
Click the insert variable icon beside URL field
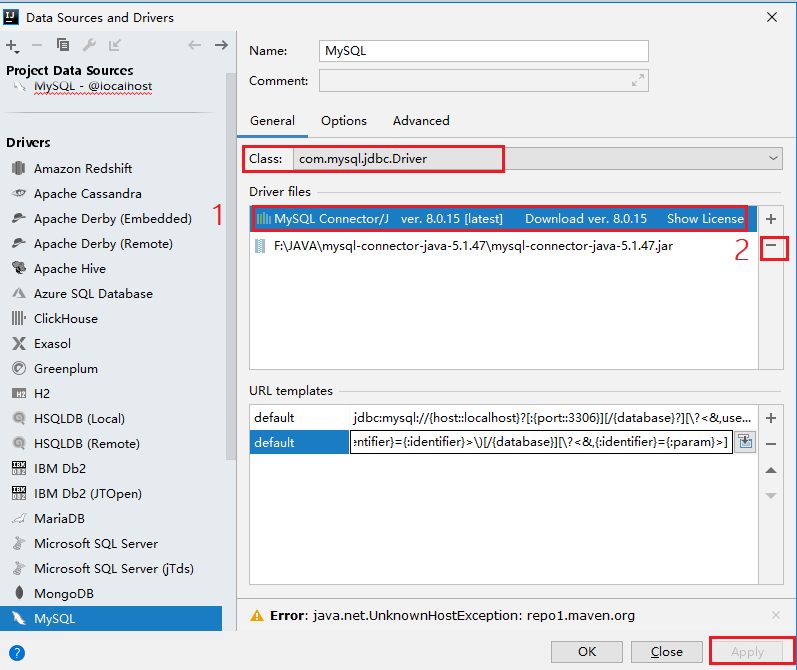(745, 442)
